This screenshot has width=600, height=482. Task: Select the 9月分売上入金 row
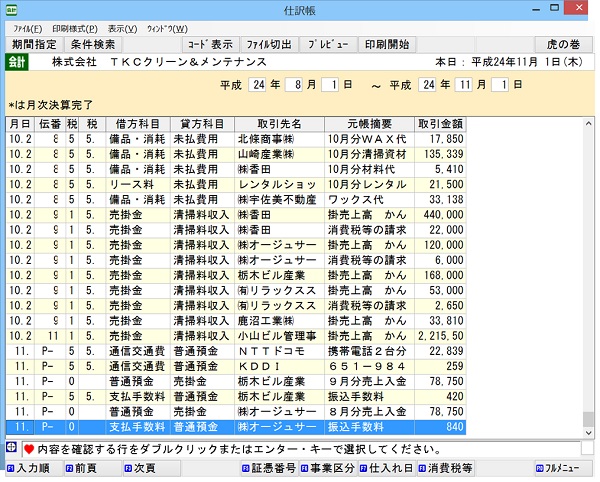click(x=236, y=381)
